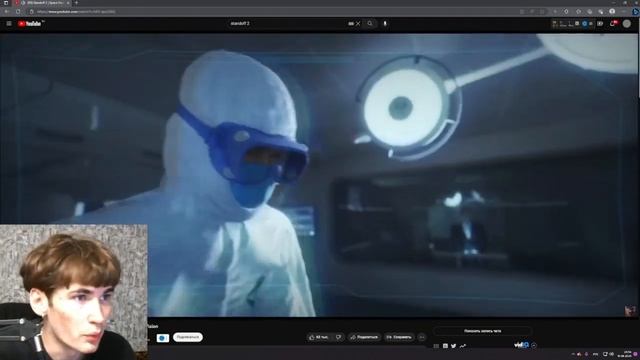Open YouTube notifications bell
Image resolution: width=640 pixels, height=360 pixels.
613,24
